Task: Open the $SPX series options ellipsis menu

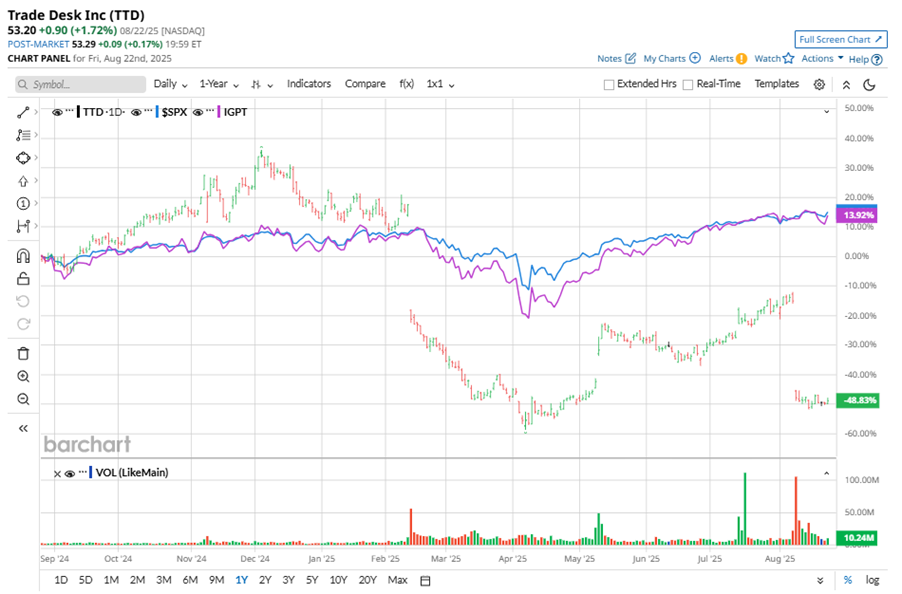Action: click(148, 111)
